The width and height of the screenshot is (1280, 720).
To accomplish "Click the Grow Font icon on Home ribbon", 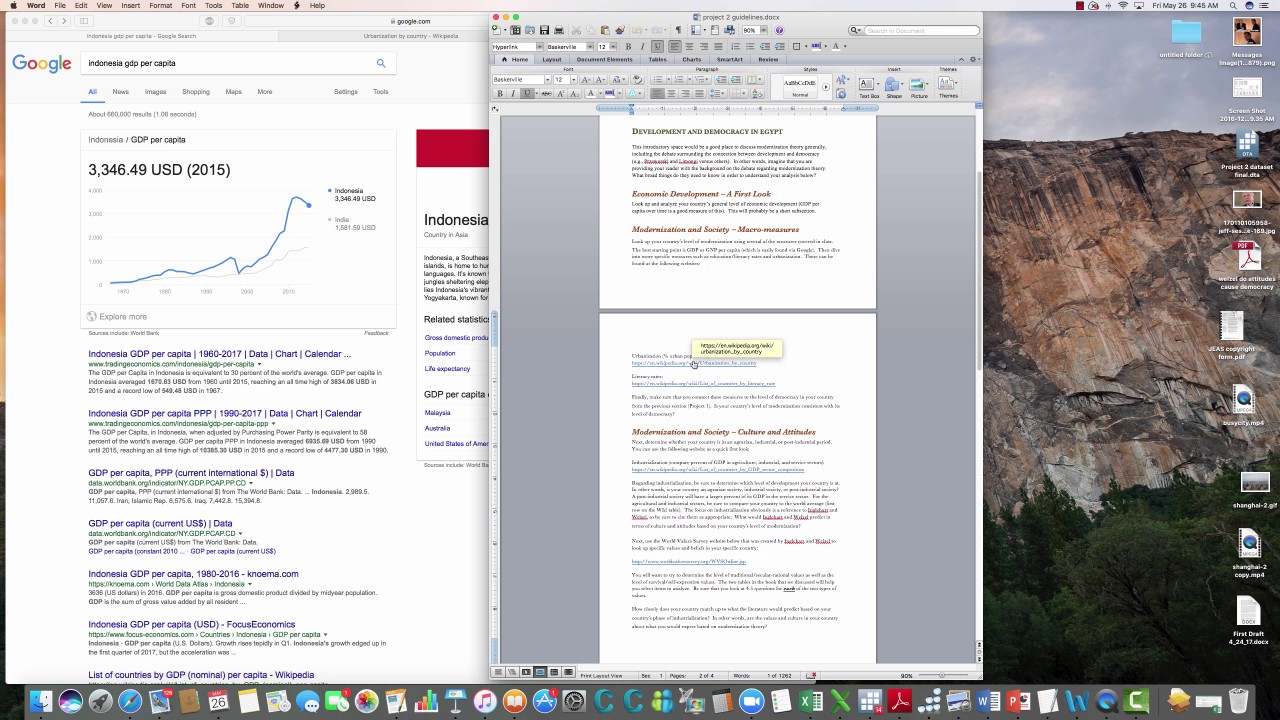I will [586, 80].
